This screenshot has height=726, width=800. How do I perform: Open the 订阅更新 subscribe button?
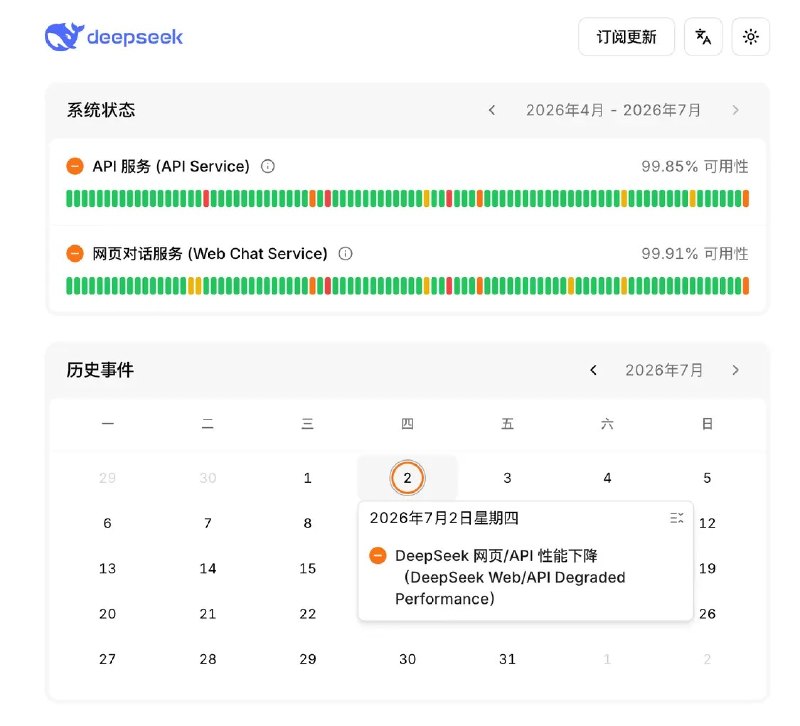[x=627, y=37]
